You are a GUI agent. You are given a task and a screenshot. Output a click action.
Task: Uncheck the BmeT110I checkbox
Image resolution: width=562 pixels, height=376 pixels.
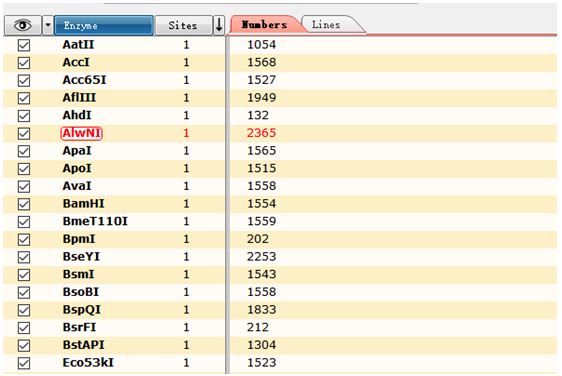click(24, 222)
